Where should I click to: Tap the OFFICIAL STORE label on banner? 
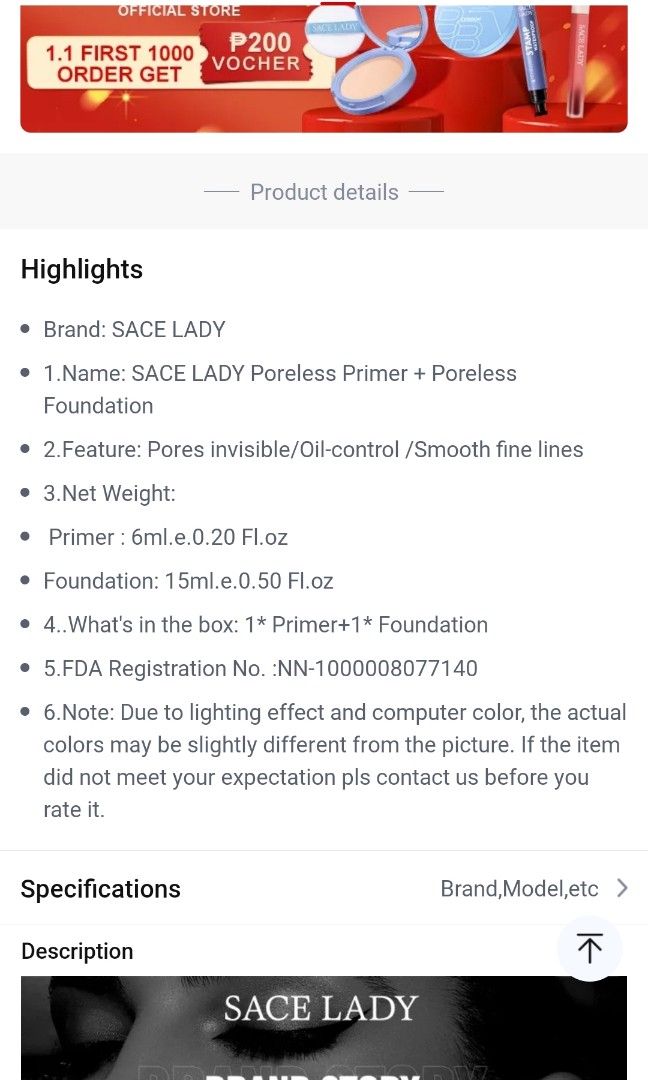(180, 10)
